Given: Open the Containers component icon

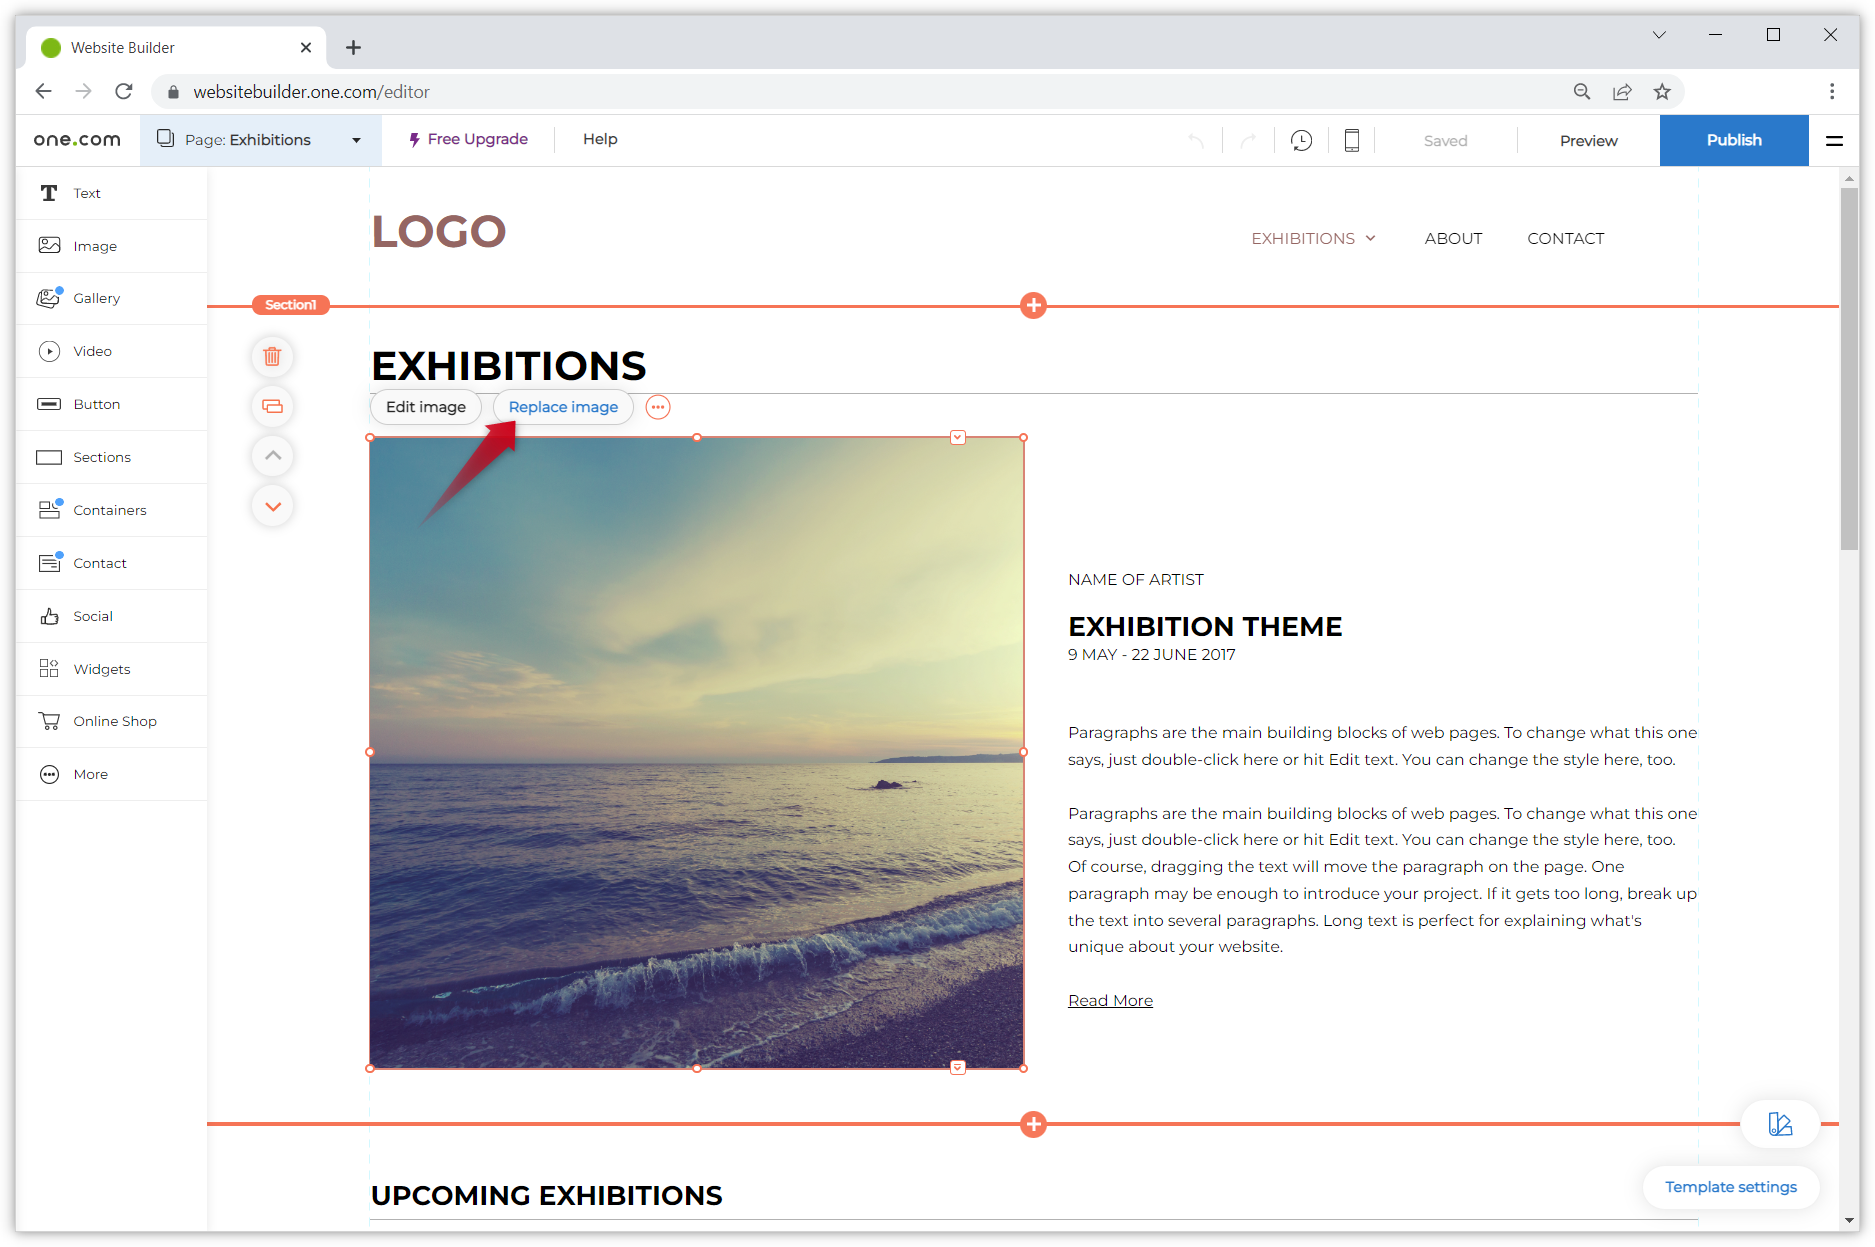Looking at the screenshot, I should pos(49,510).
